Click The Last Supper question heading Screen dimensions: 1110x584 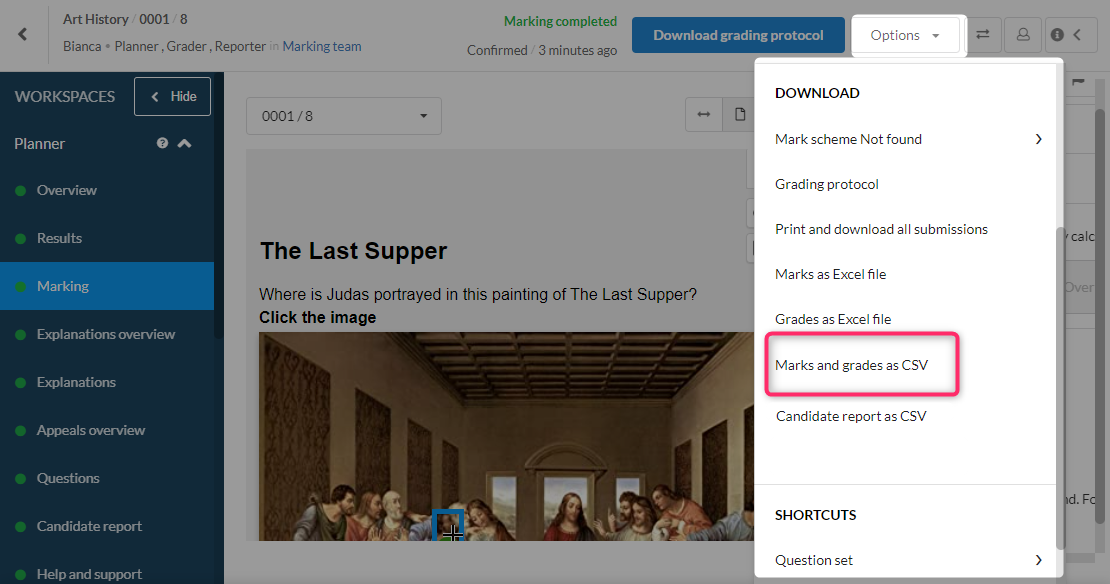pos(353,251)
